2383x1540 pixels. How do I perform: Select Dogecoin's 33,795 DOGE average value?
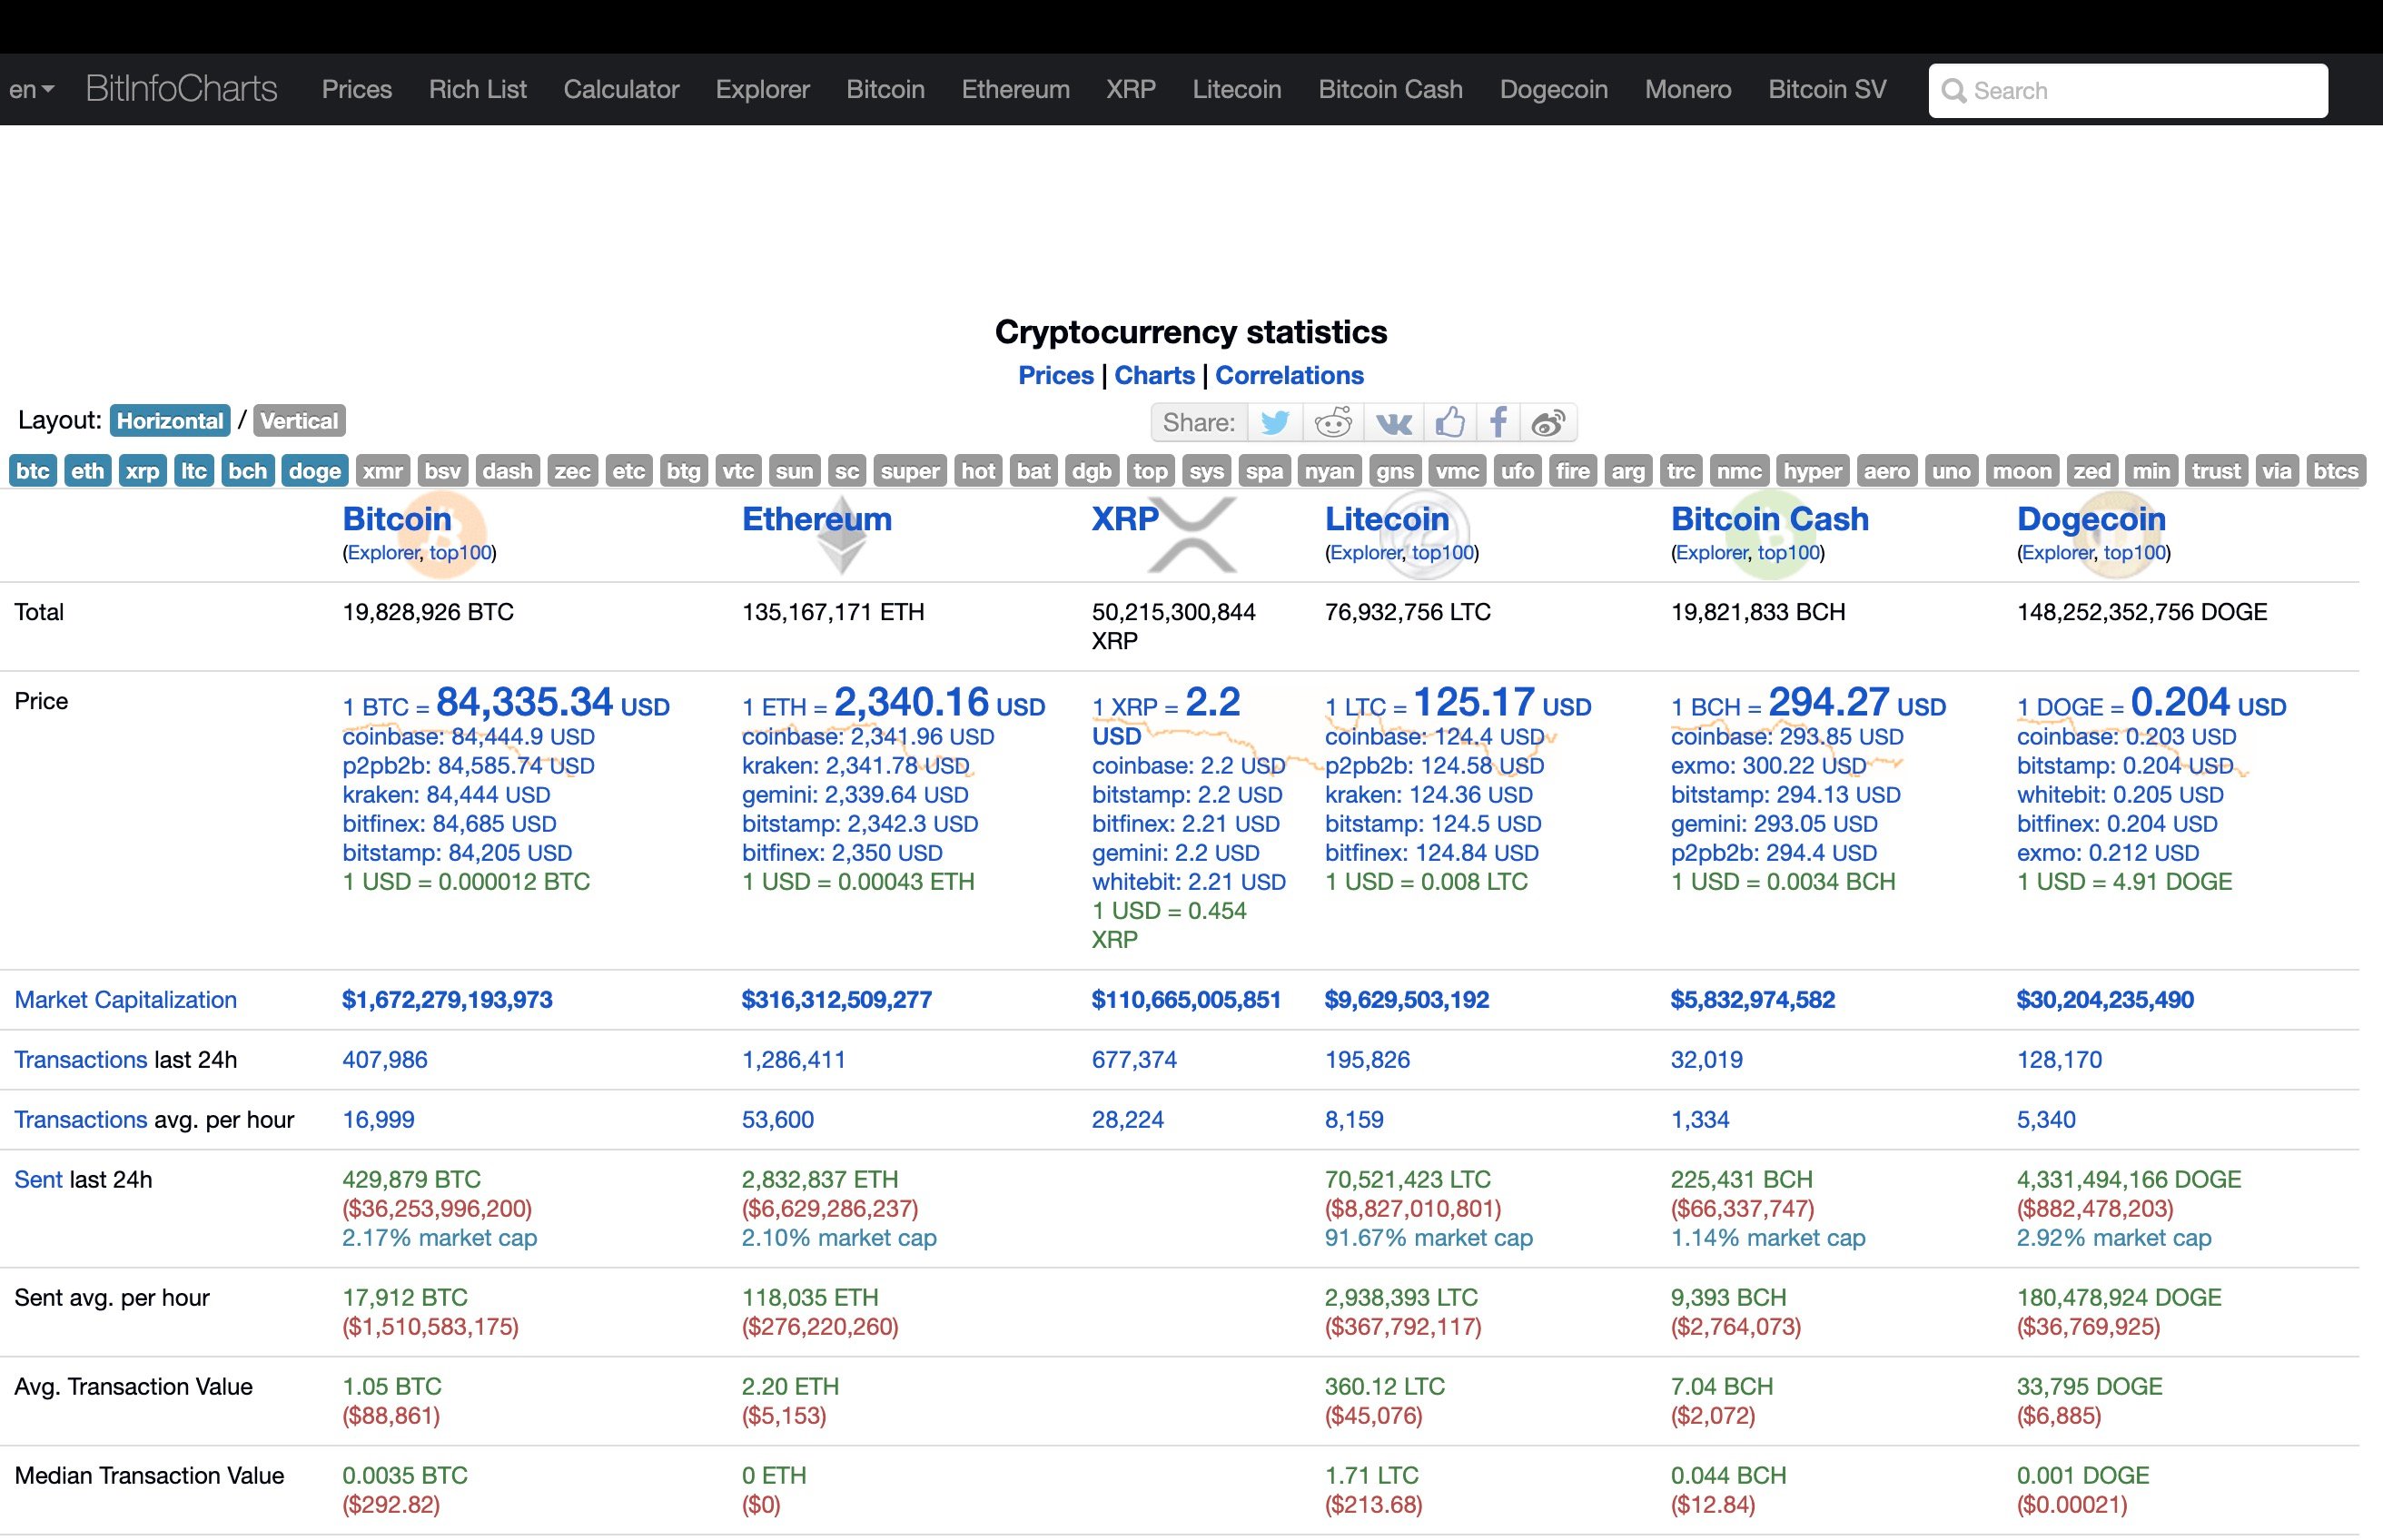(2090, 1387)
